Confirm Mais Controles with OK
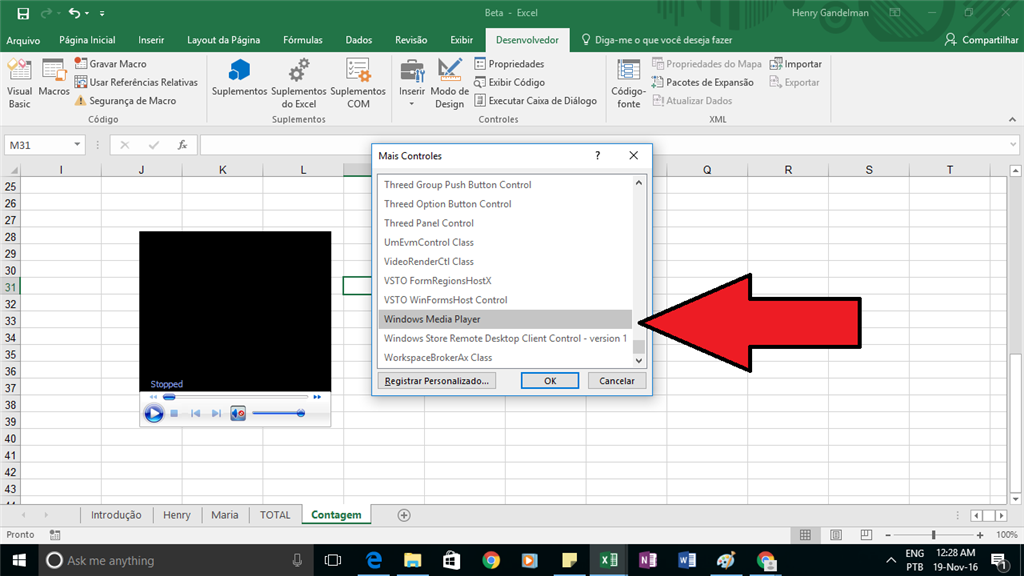The width and height of the screenshot is (1024, 576). [x=550, y=381]
